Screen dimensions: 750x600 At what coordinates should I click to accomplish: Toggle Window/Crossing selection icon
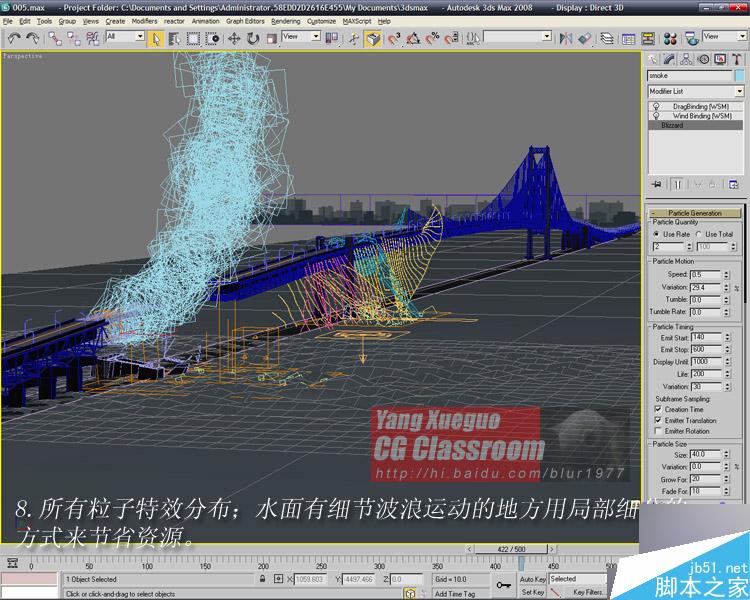212,39
